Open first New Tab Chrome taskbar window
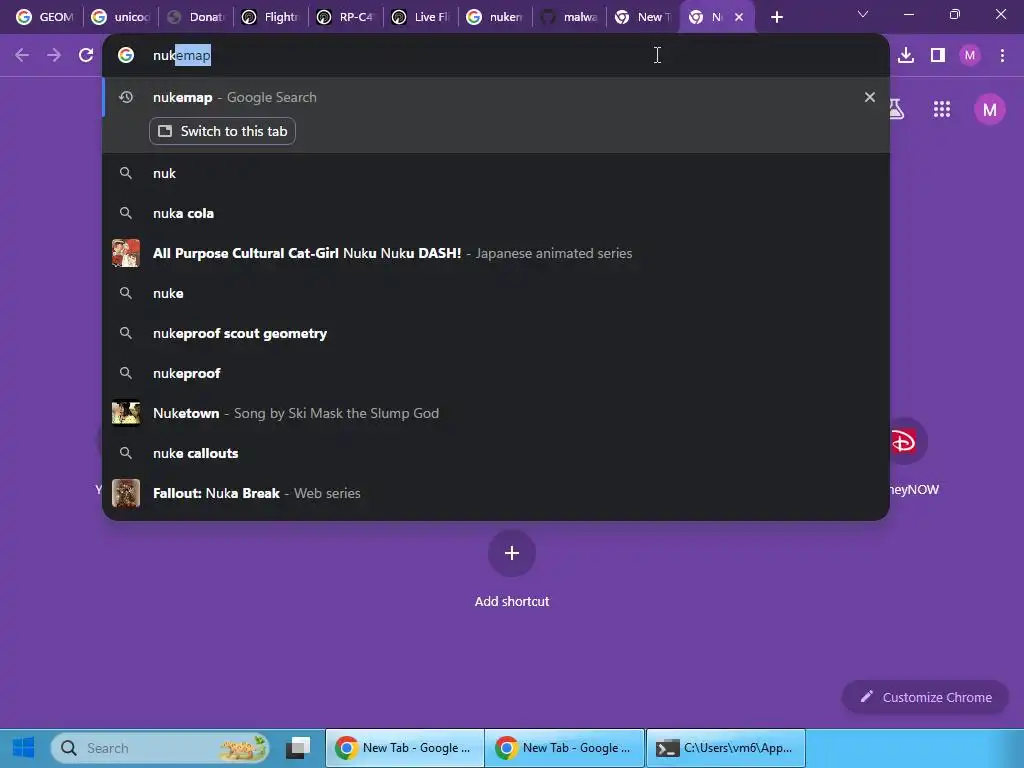 pos(405,748)
